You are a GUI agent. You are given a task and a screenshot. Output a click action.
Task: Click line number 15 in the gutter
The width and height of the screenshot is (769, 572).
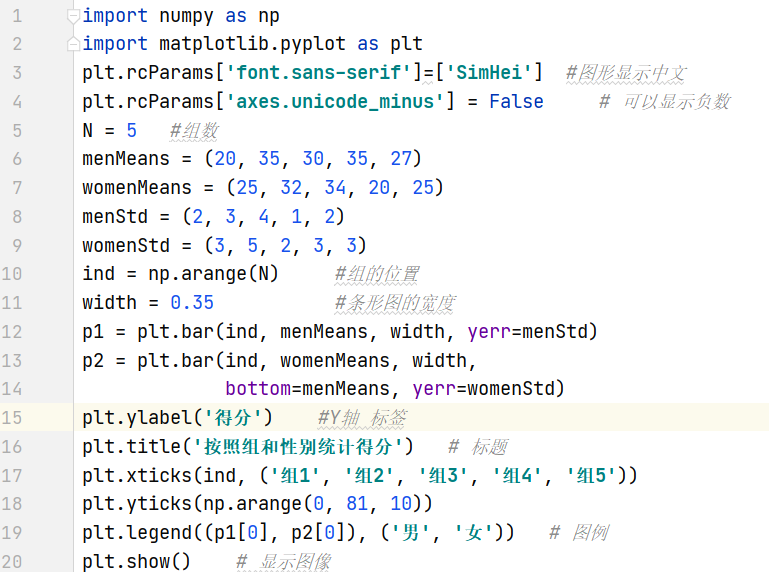pyautogui.click(x=12, y=417)
